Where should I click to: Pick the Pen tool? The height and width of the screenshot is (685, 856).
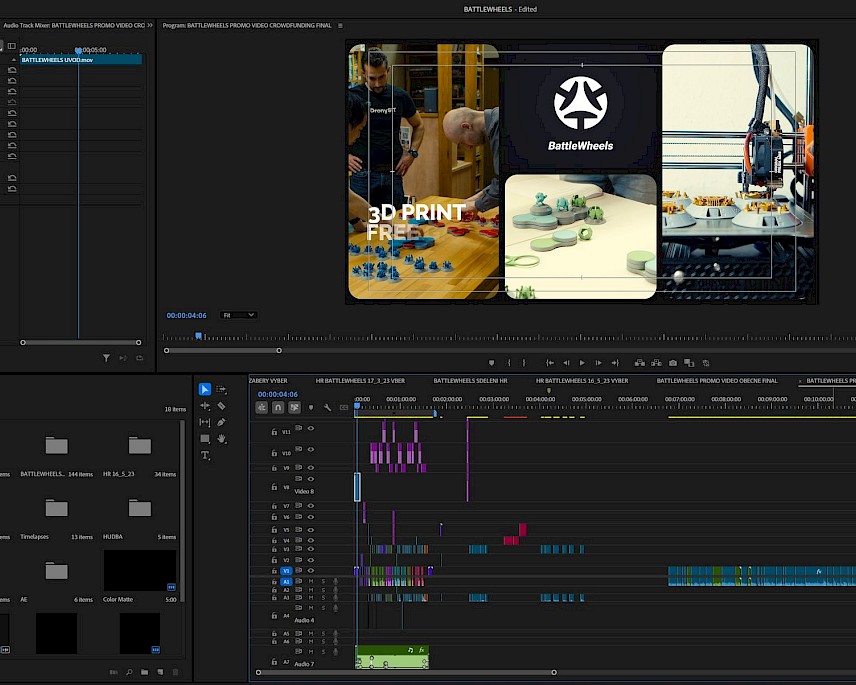pyautogui.click(x=221, y=422)
